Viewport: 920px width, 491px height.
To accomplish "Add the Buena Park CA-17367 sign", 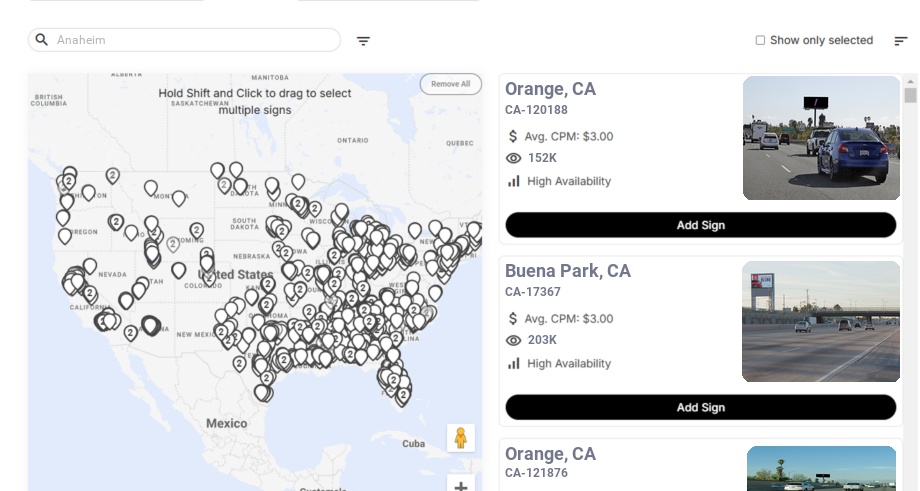I will coord(700,407).
